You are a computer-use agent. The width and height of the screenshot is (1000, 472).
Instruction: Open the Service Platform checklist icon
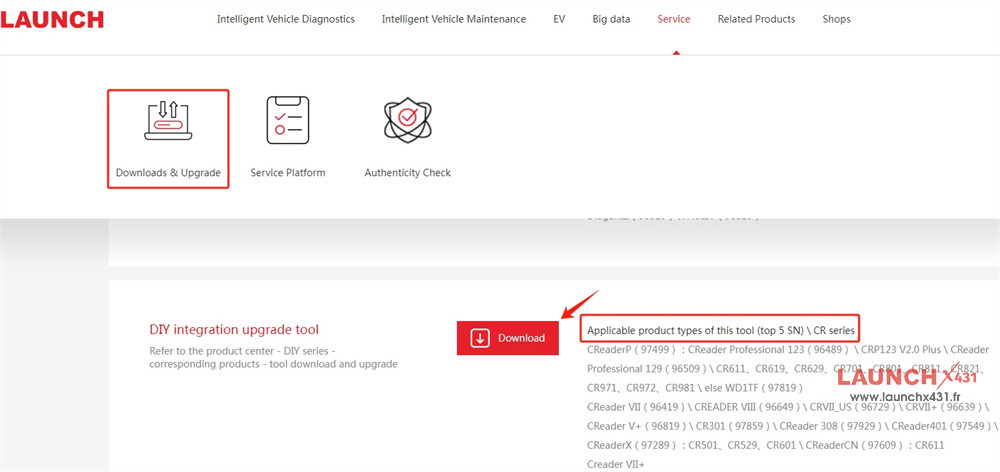288,121
